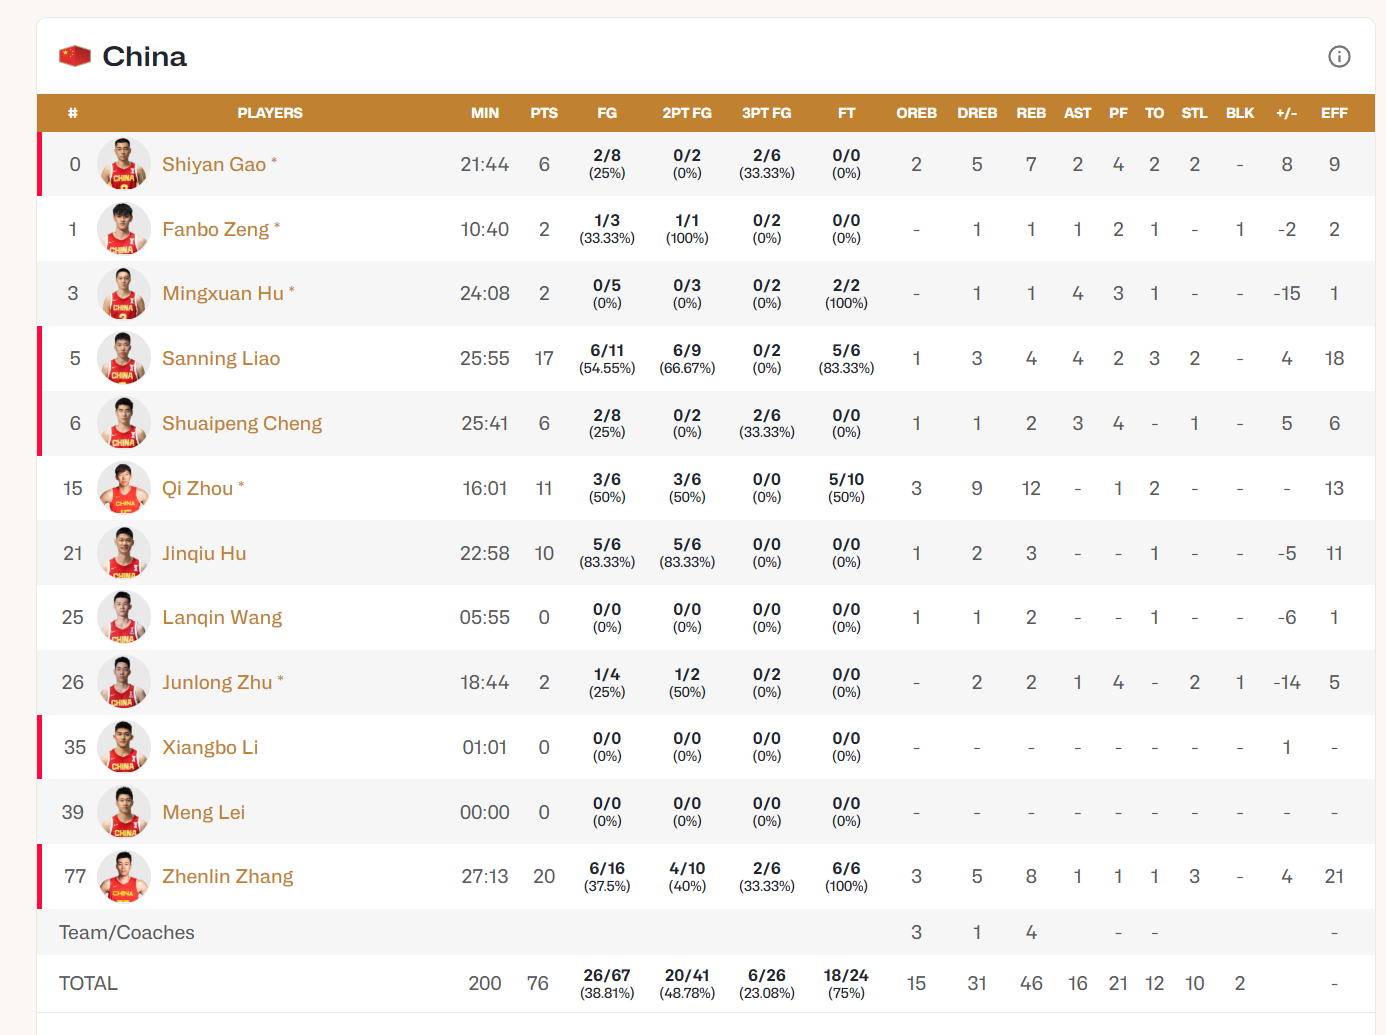Select the Mingxuan Hu name link

click(223, 293)
